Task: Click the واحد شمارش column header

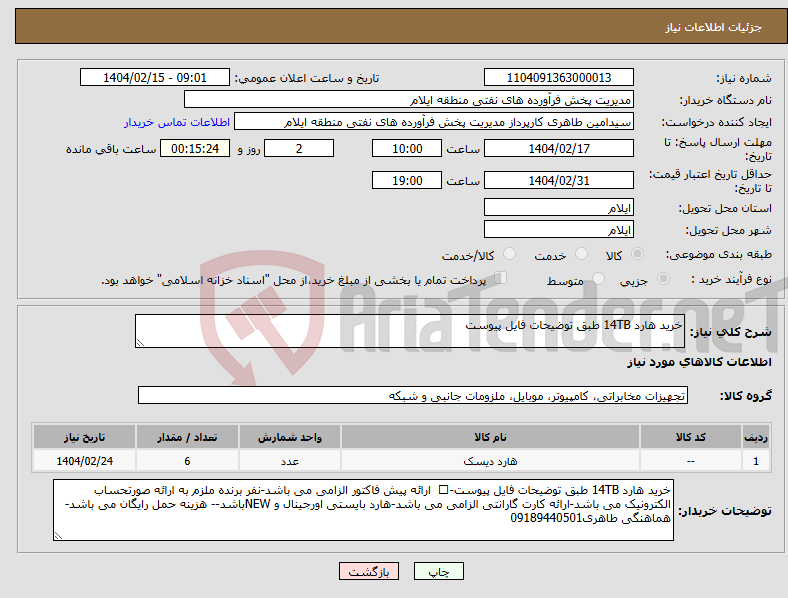Action: [x=290, y=437]
